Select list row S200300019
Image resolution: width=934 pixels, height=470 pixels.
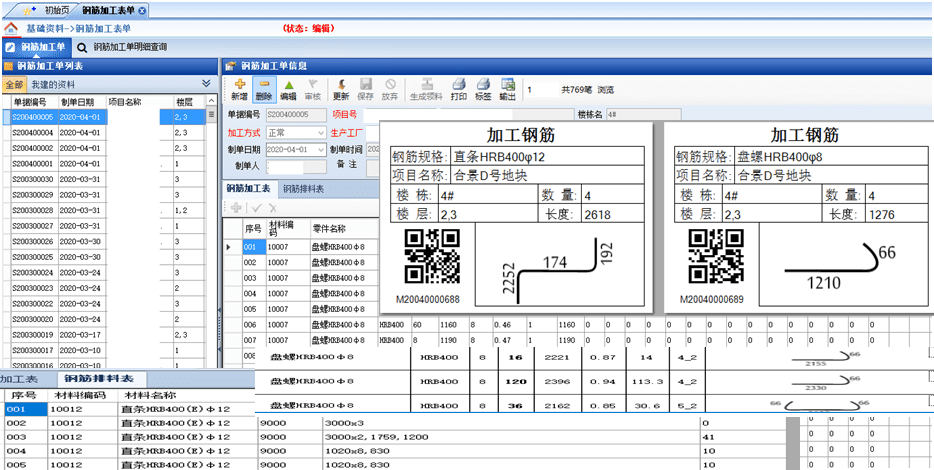pyautogui.click(x=108, y=335)
